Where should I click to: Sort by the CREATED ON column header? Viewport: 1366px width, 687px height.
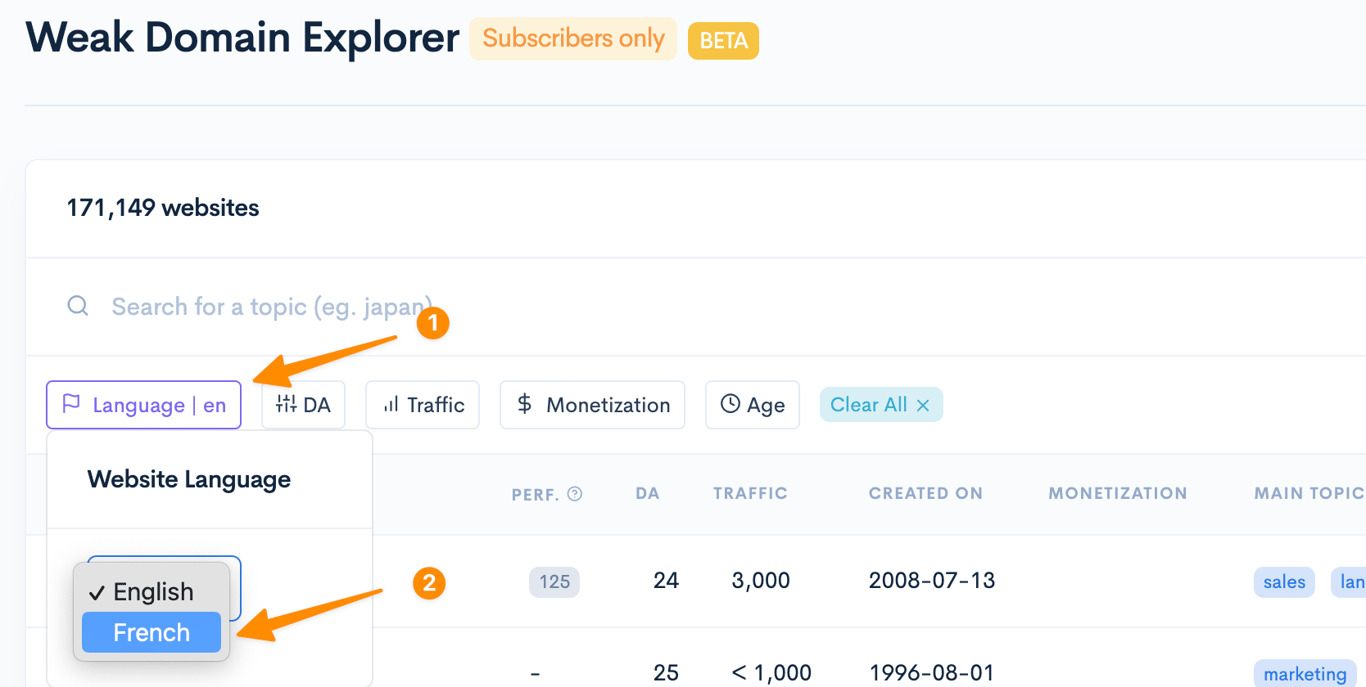[x=926, y=493]
